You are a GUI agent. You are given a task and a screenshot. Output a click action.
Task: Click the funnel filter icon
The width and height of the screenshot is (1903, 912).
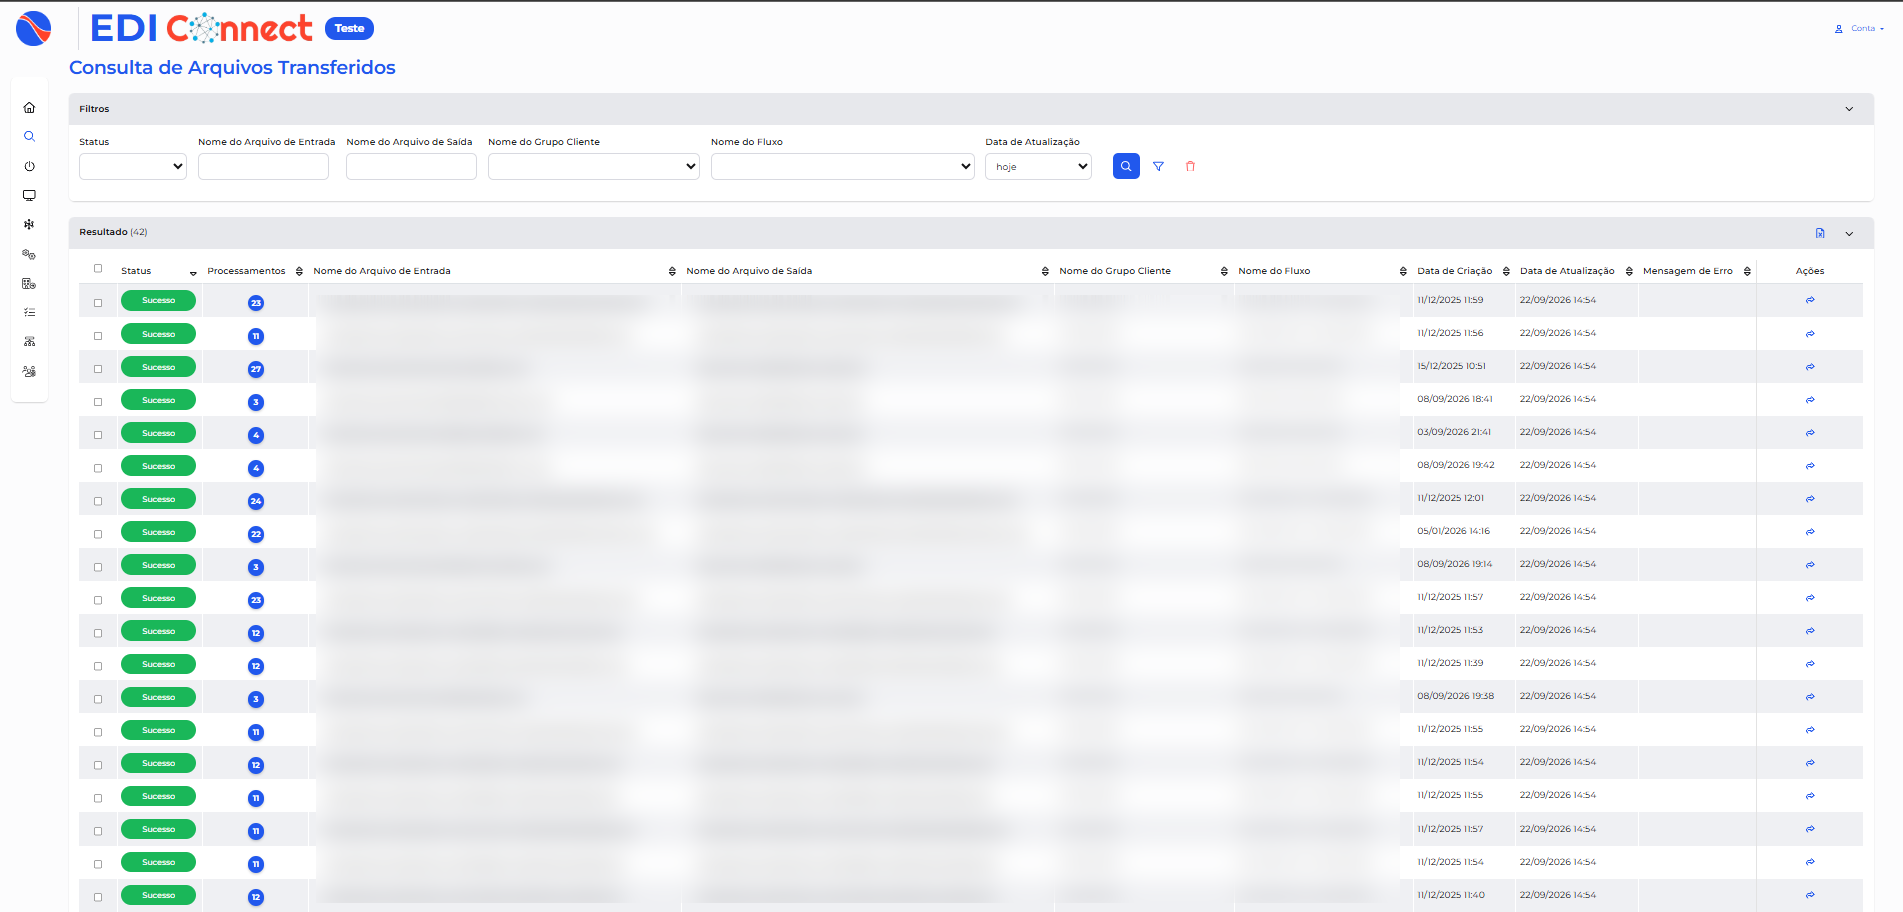[x=1158, y=166]
